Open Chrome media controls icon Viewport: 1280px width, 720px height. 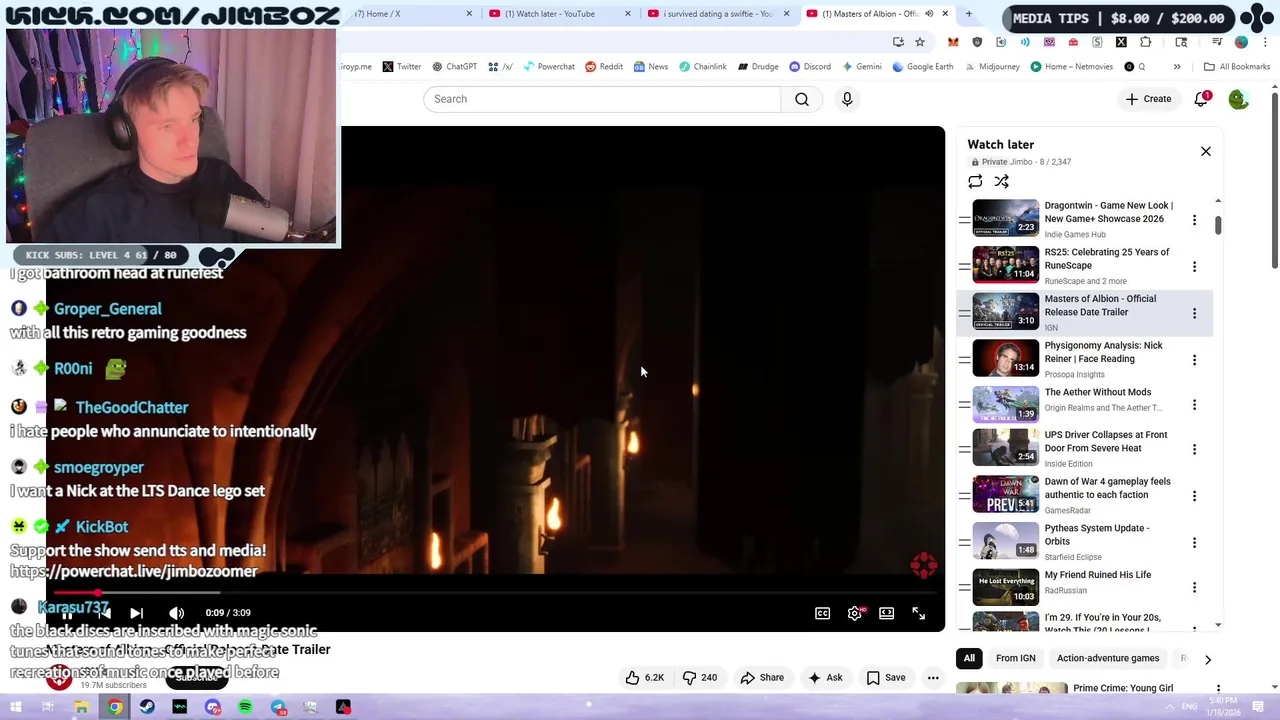[x=1217, y=42]
